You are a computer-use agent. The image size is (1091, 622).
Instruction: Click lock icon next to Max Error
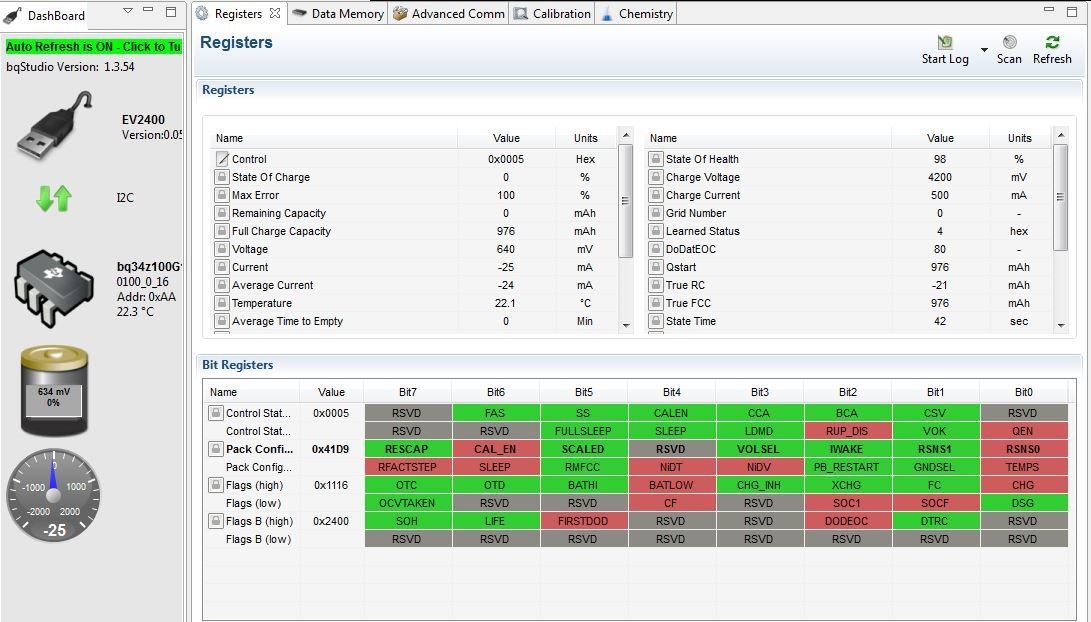221,195
